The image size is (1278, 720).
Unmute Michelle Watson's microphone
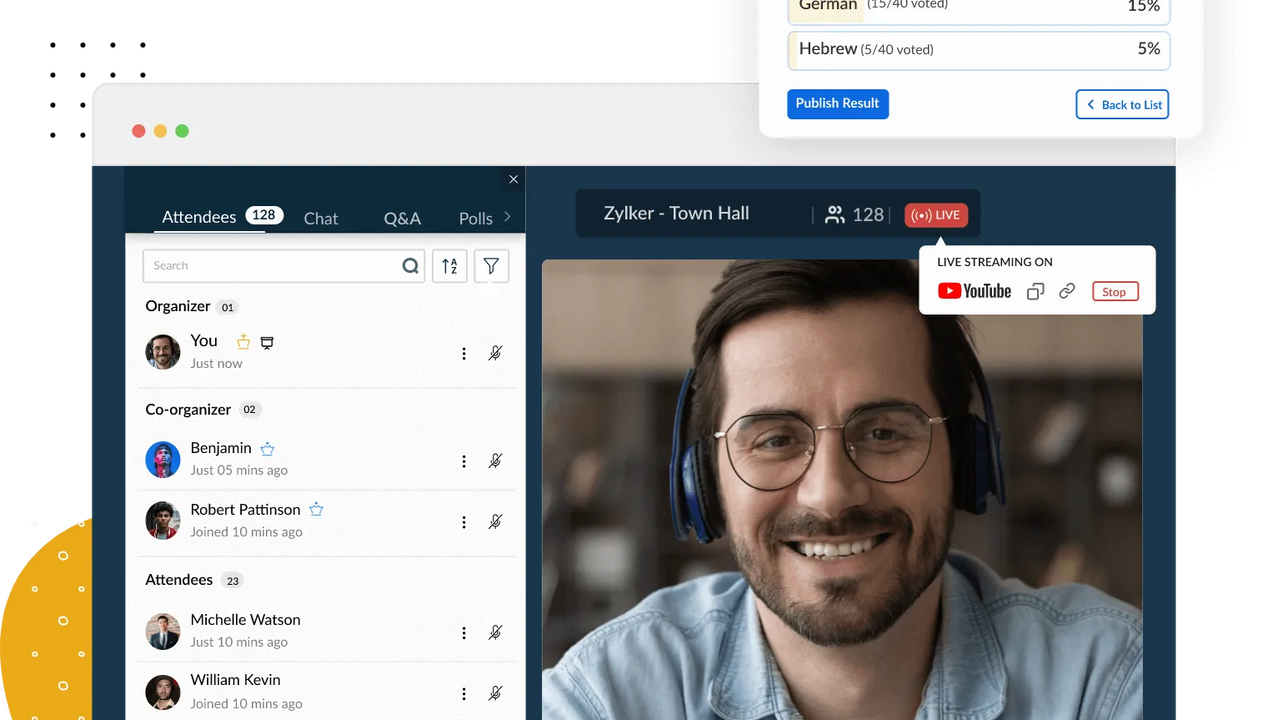[x=495, y=633]
